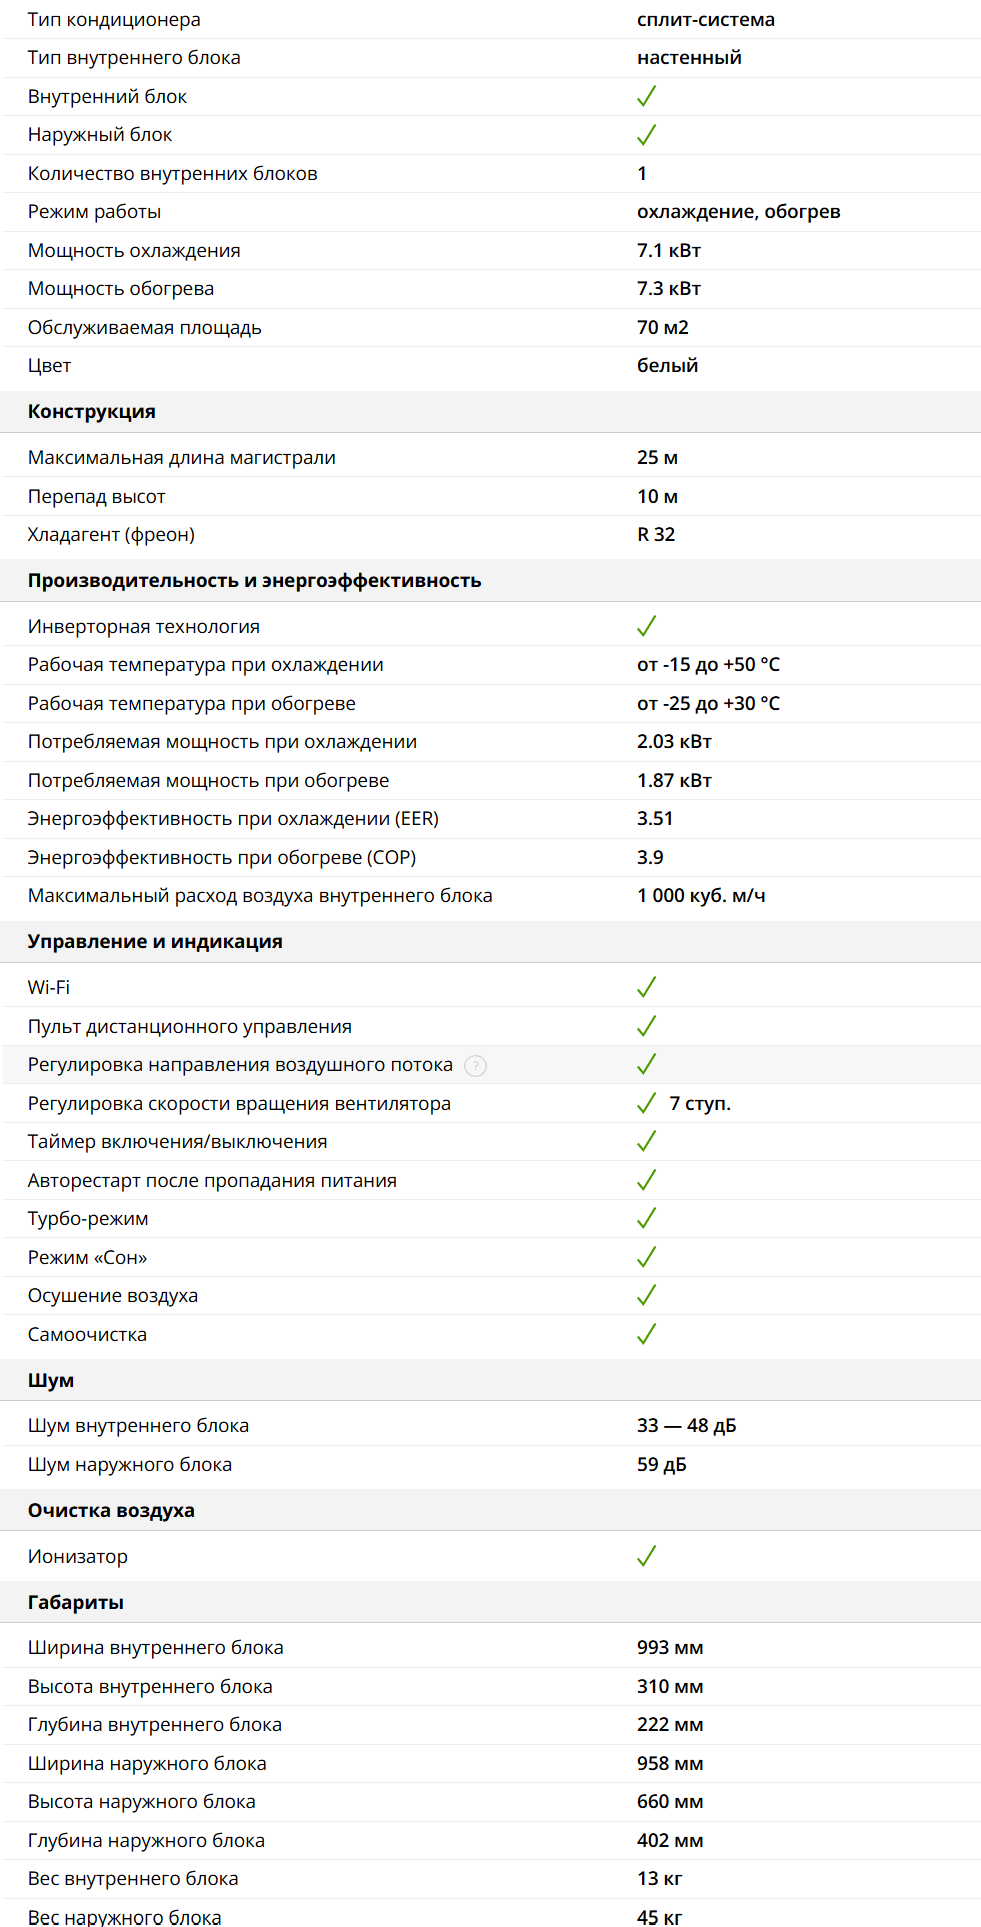This screenshot has height=1927, width=981.
Task: Click the Ионизатор checkmark icon
Action: [647, 1556]
